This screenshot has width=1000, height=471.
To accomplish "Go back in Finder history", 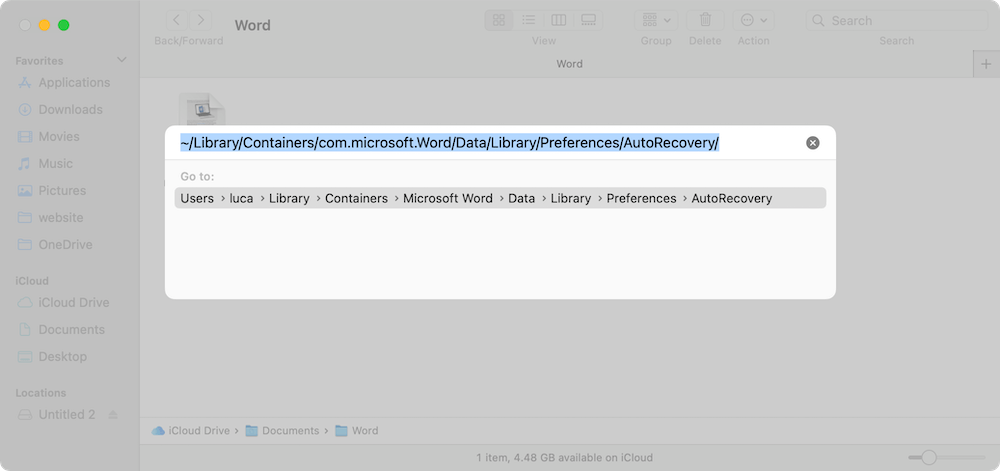I will tap(177, 20).
